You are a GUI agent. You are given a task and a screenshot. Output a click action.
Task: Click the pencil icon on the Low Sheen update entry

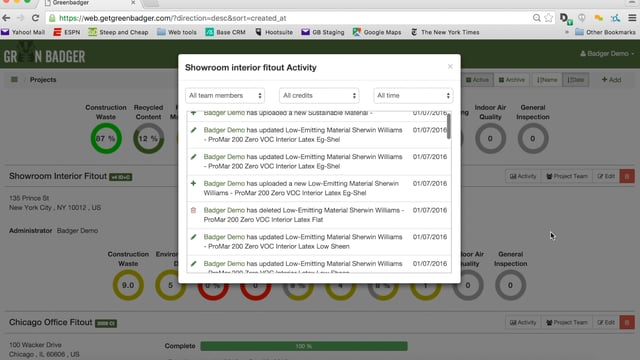193,237
